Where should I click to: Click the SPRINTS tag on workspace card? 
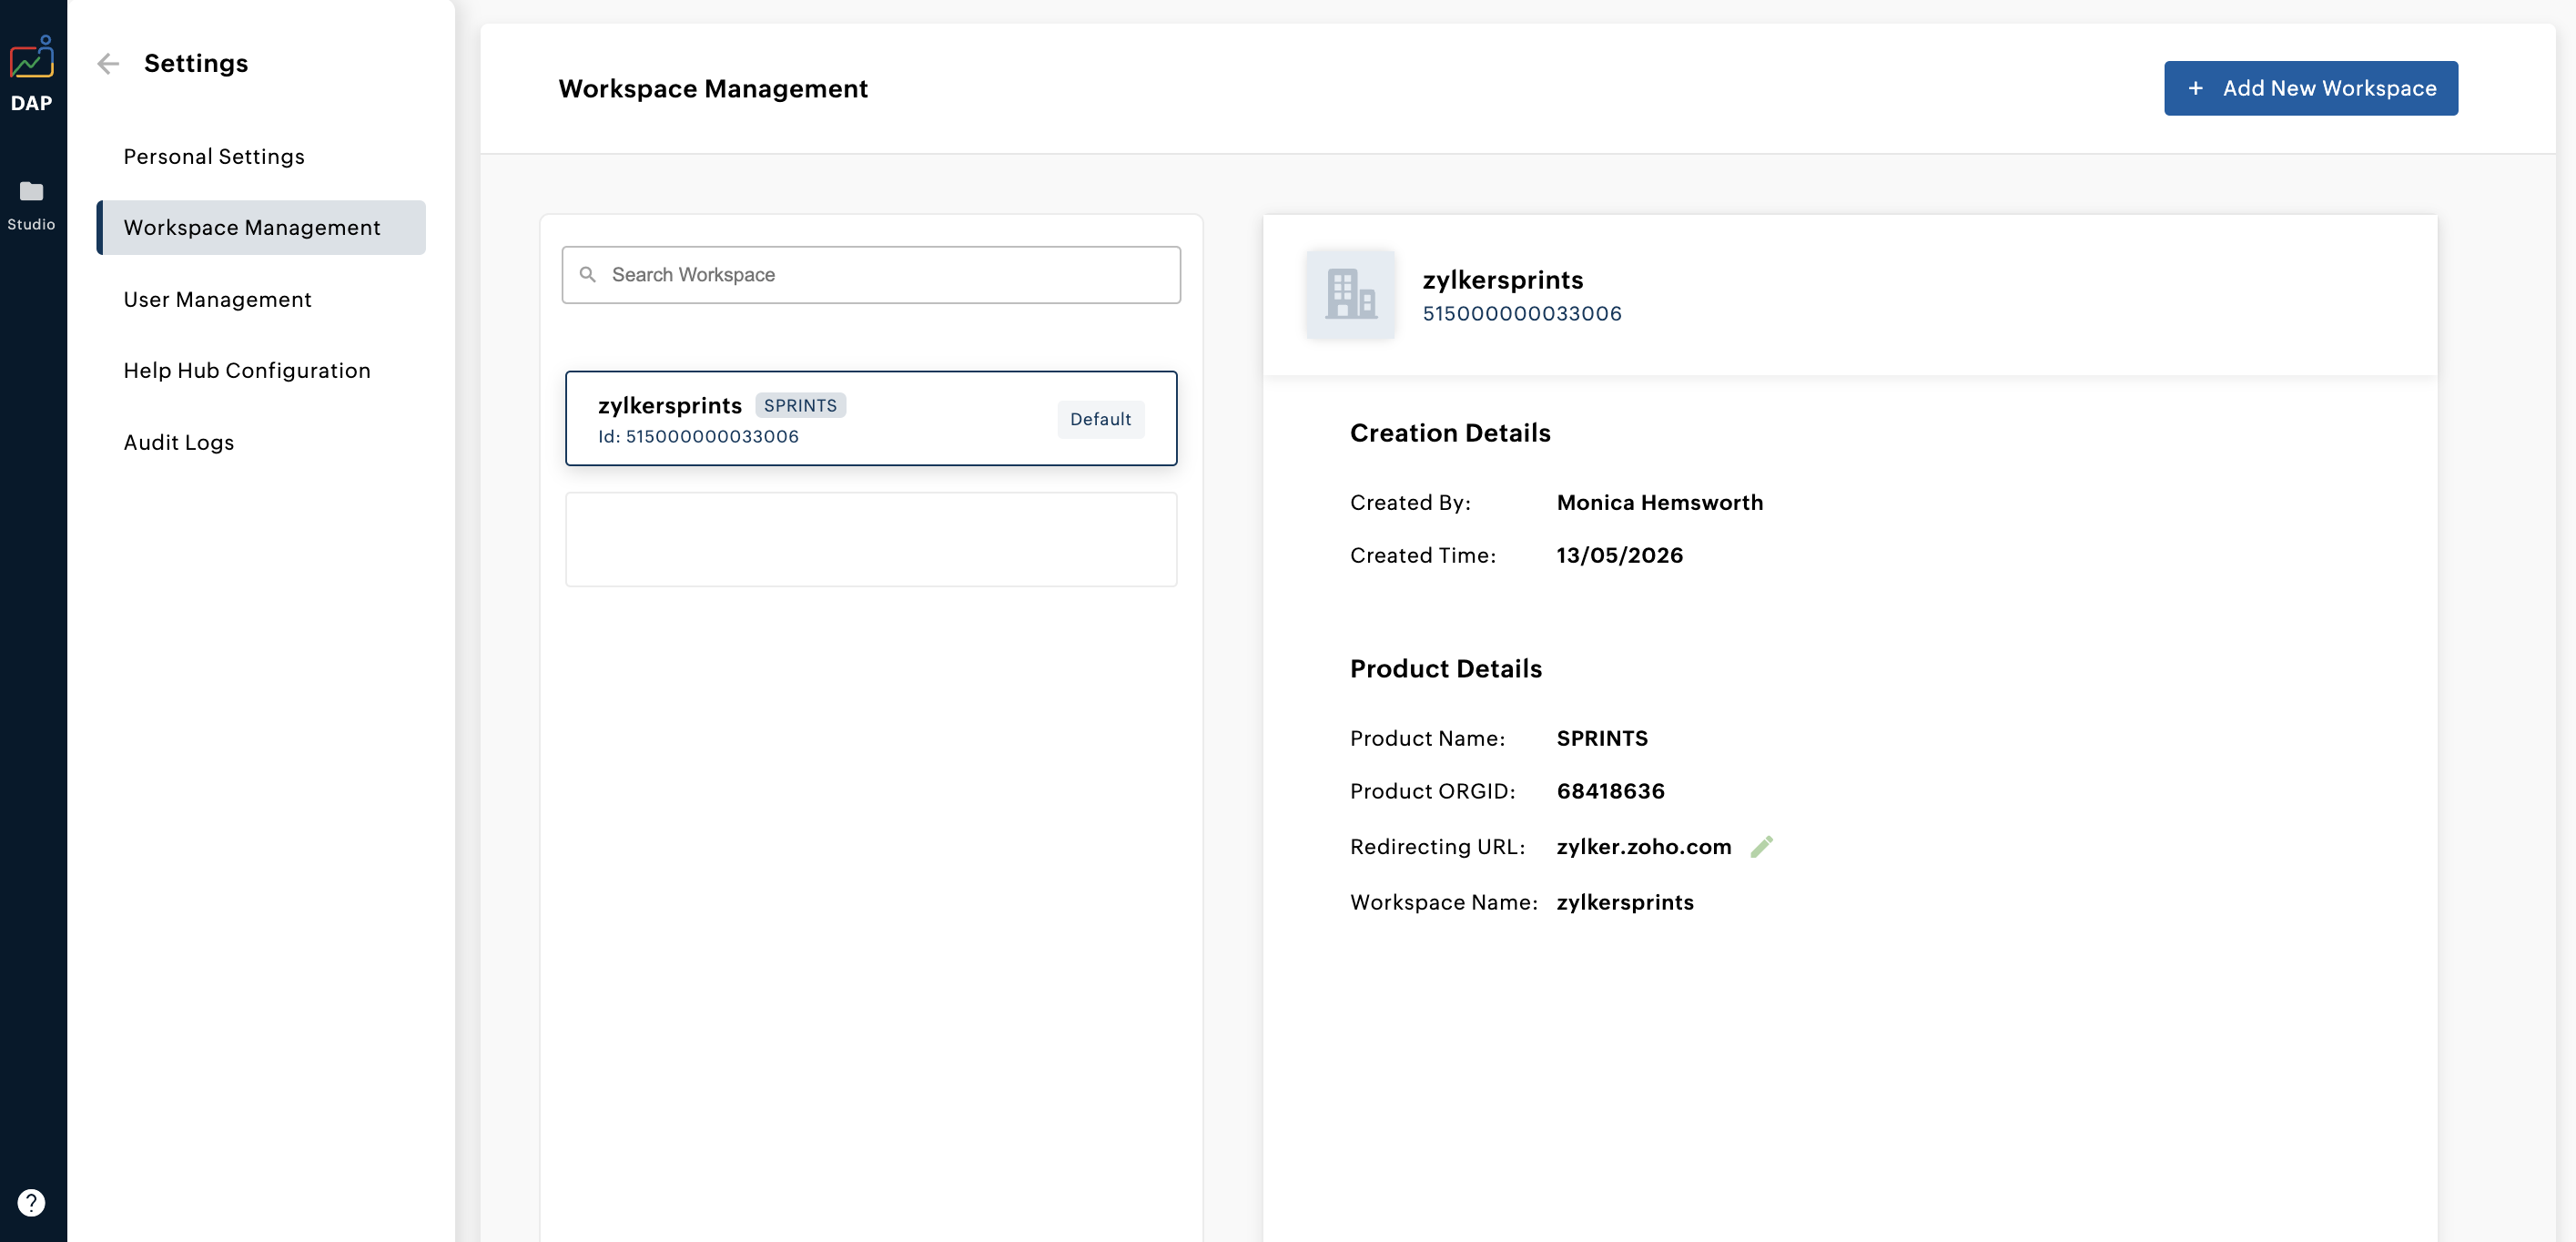point(800,406)
